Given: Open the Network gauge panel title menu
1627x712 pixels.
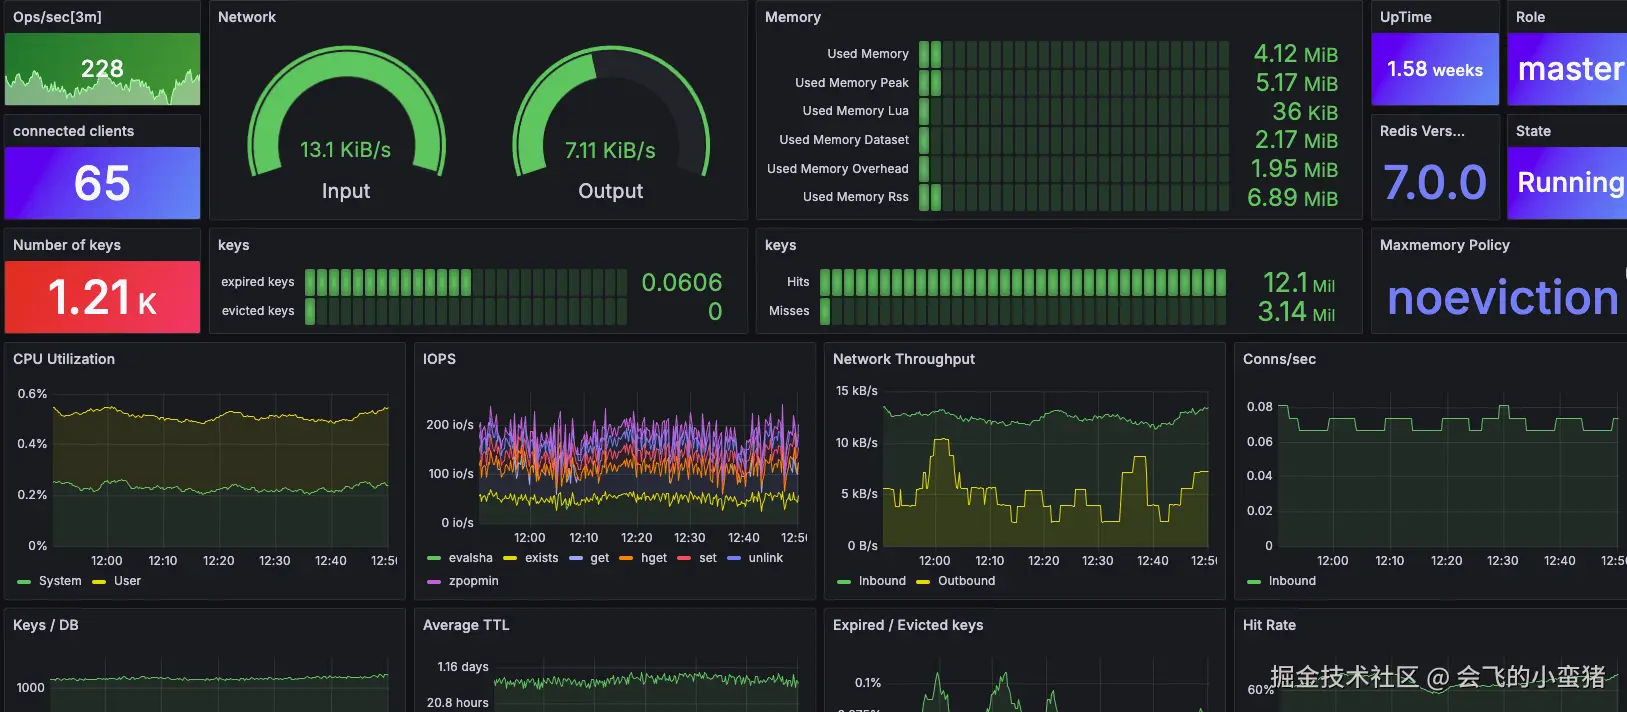Looking at the screenshot, I should coord(247,17).
